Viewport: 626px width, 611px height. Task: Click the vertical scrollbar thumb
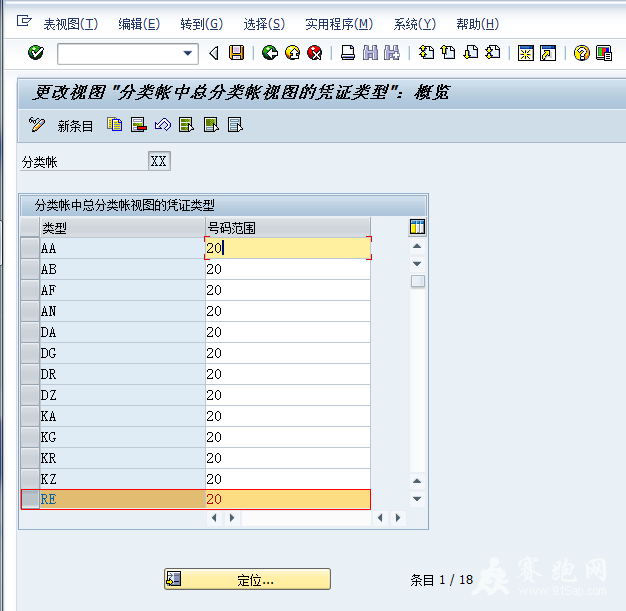click(418, 281)
